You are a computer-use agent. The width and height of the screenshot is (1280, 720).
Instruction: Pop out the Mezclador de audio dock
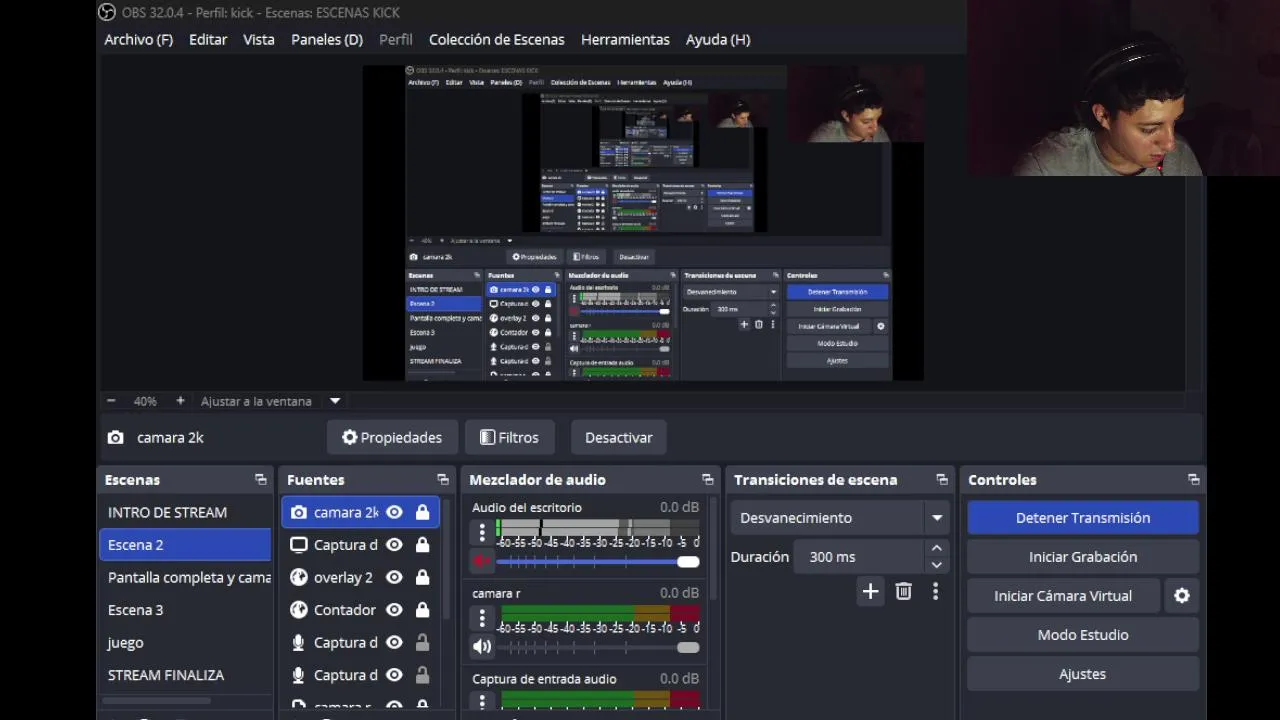tap(708, 480)
